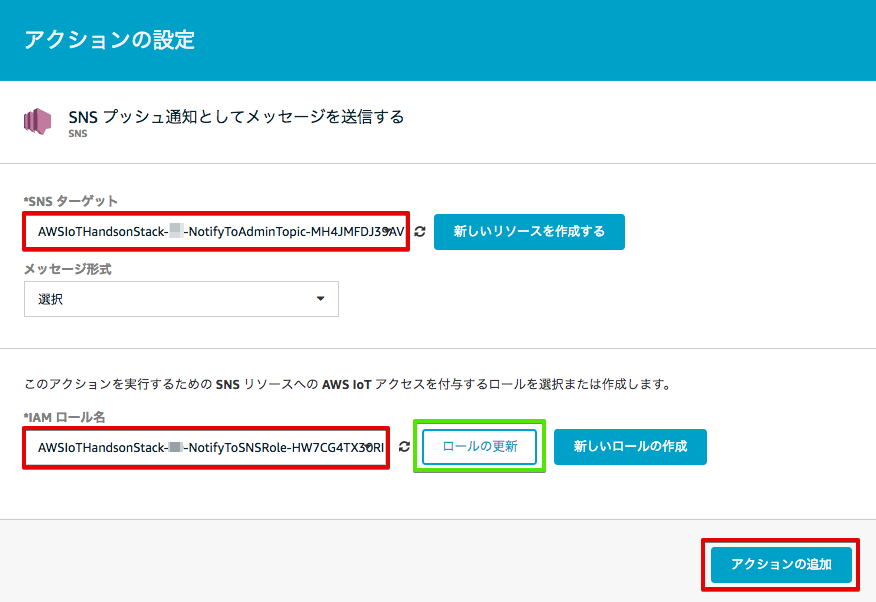876x602 pixels.
Task: Click 新しいリソースを作成する button
Action: click(529, 232)
